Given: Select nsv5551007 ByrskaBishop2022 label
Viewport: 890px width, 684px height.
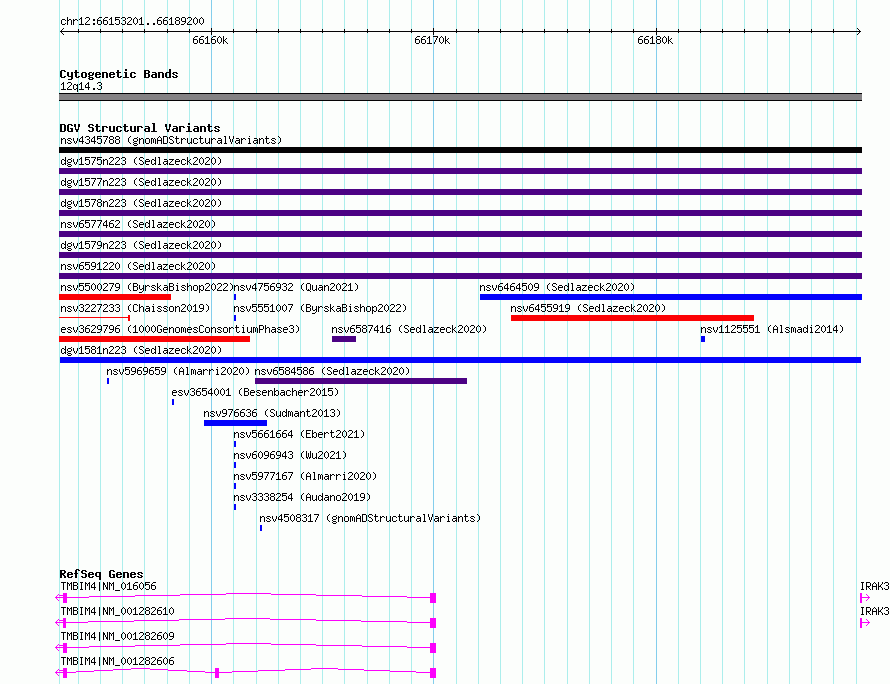Looking at the screenshot, I should [x=320, y=308].
